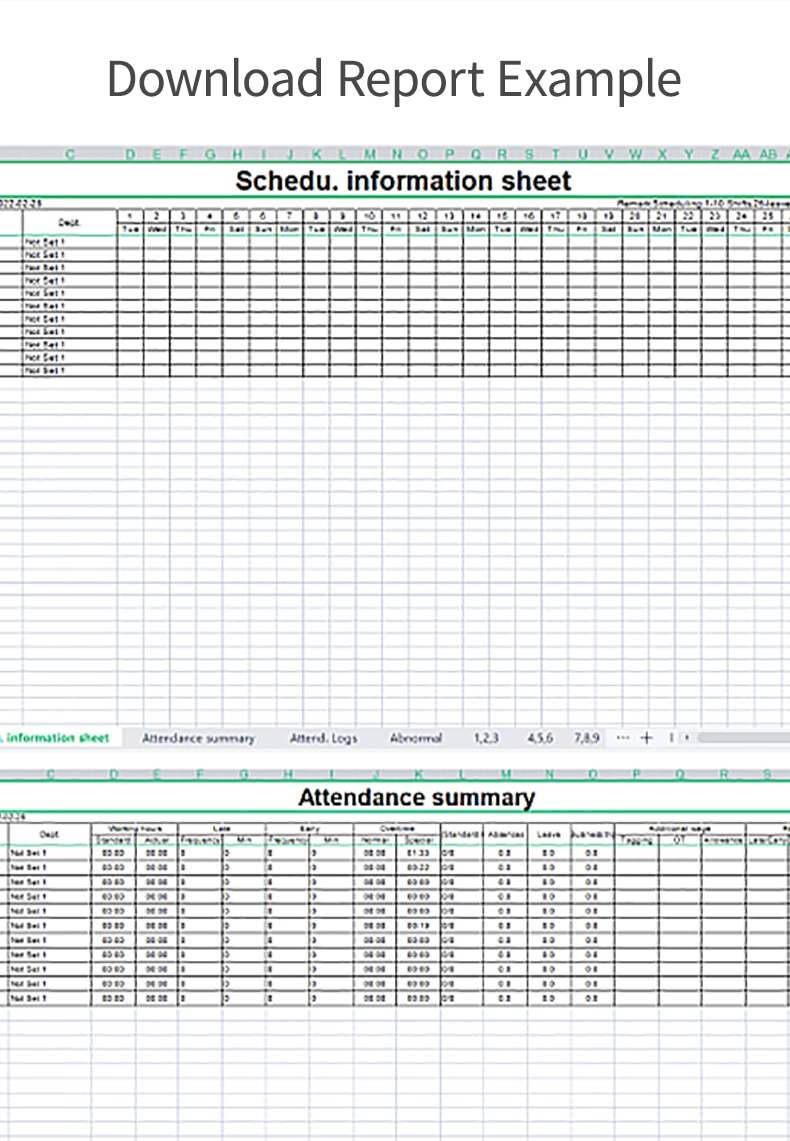The height and width of the screenshot is (1141, 790).
Task: Show more sheets via ellipsis icon
Action: coord(622,737)
